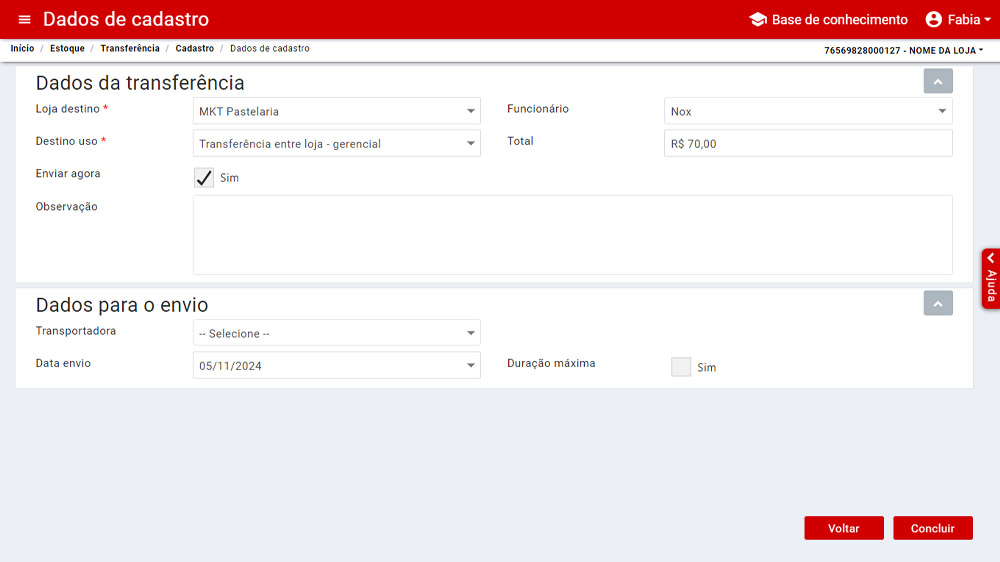Expand the Funcionário dropdown showing Nox

tap(808, 111)
